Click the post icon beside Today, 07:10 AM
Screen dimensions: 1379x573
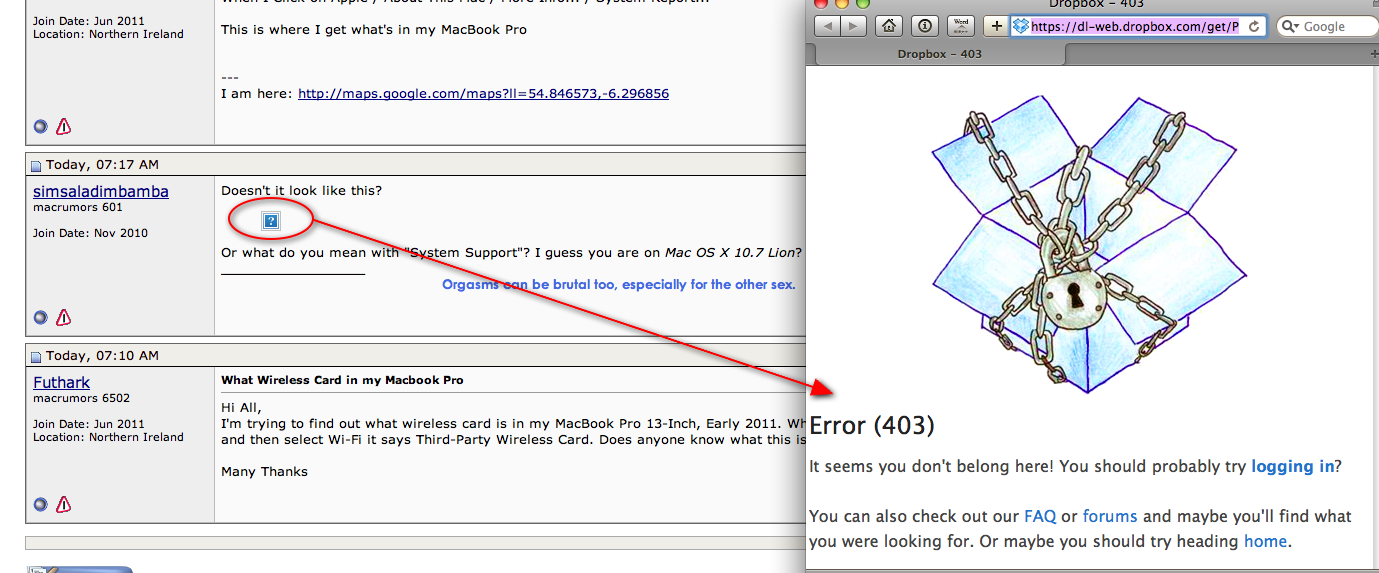(x=36, y=357)
